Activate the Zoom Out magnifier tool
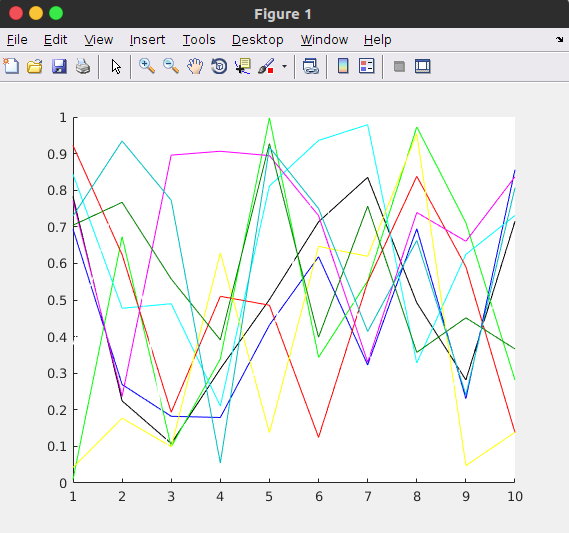Screen dimensions: 569x533 coord(171,66)
